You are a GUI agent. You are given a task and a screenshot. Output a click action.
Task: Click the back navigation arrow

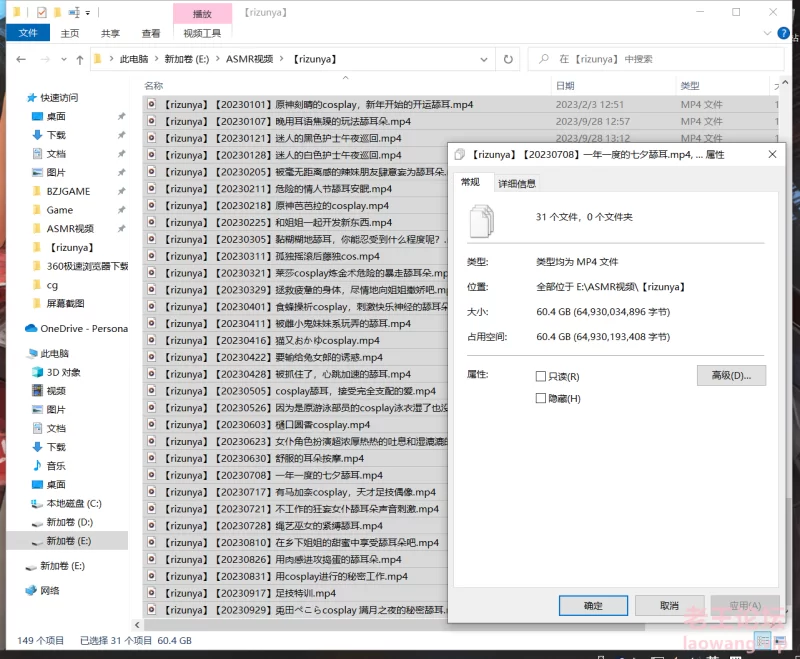coord(21,59)
